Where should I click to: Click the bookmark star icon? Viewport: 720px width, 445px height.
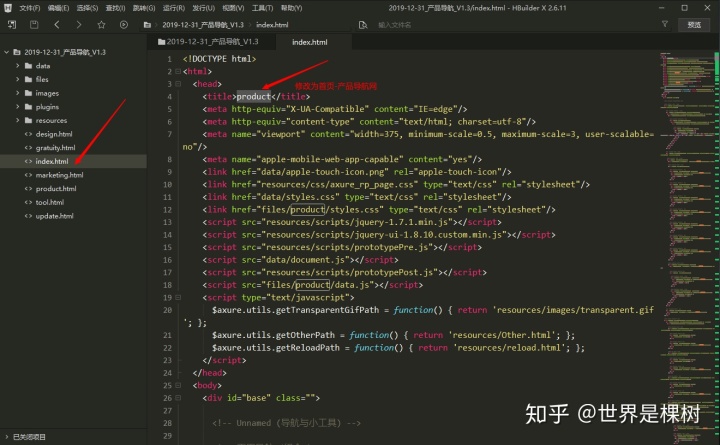[101, 25]
